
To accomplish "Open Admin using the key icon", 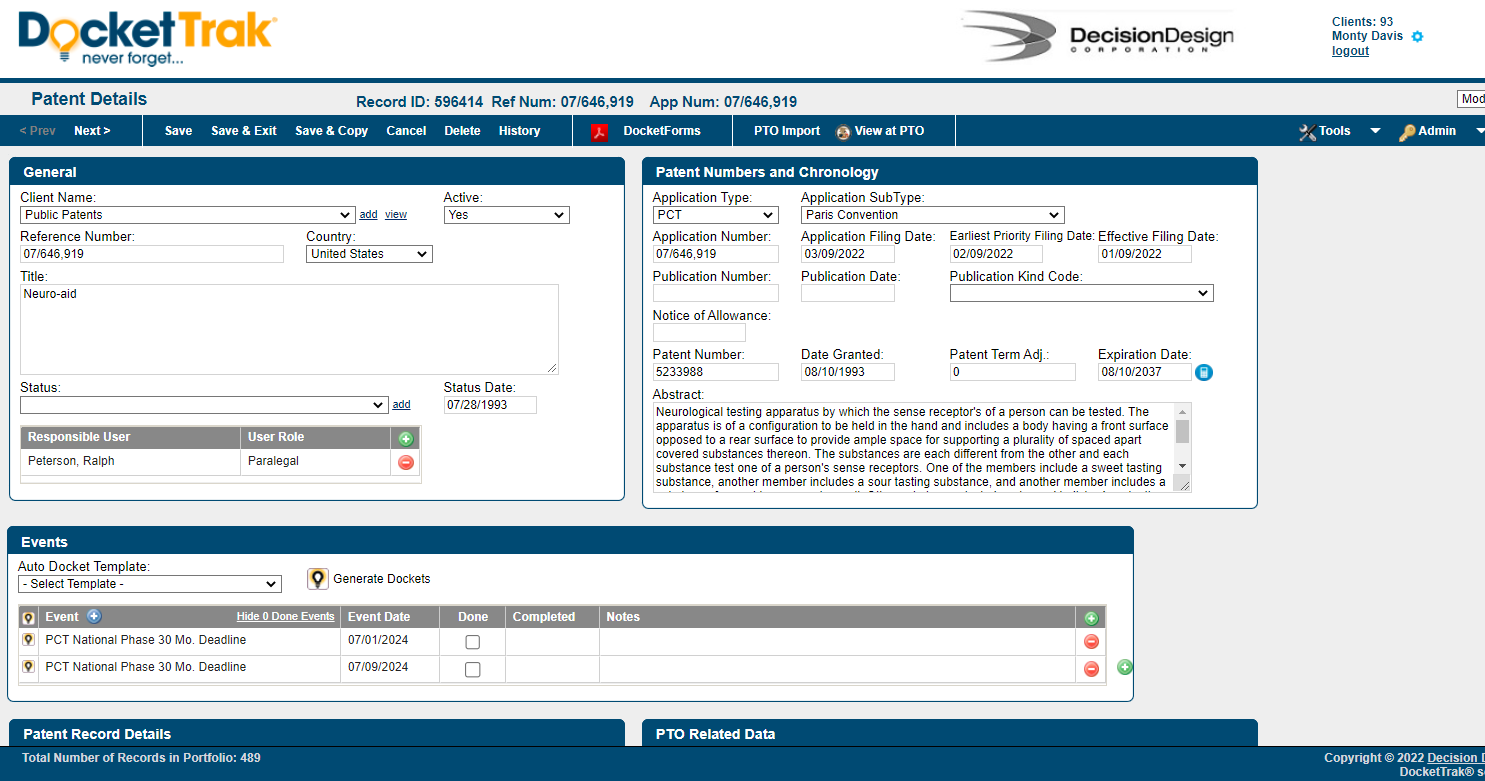I will [1407, 130].
